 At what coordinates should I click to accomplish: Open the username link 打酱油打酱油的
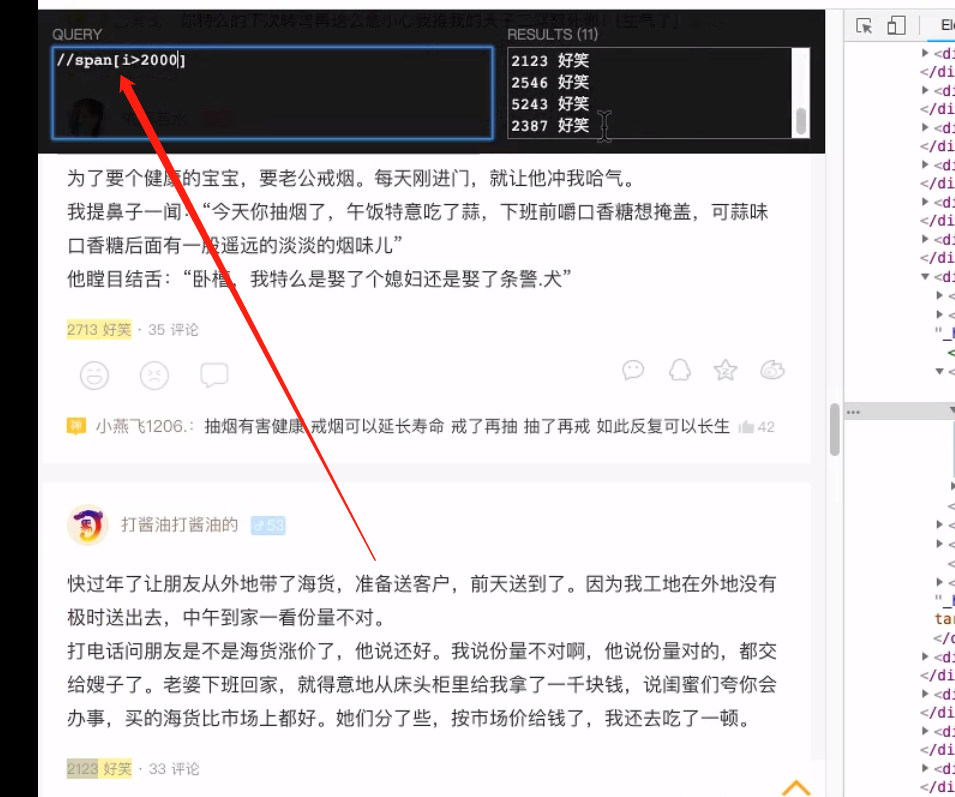180,525
